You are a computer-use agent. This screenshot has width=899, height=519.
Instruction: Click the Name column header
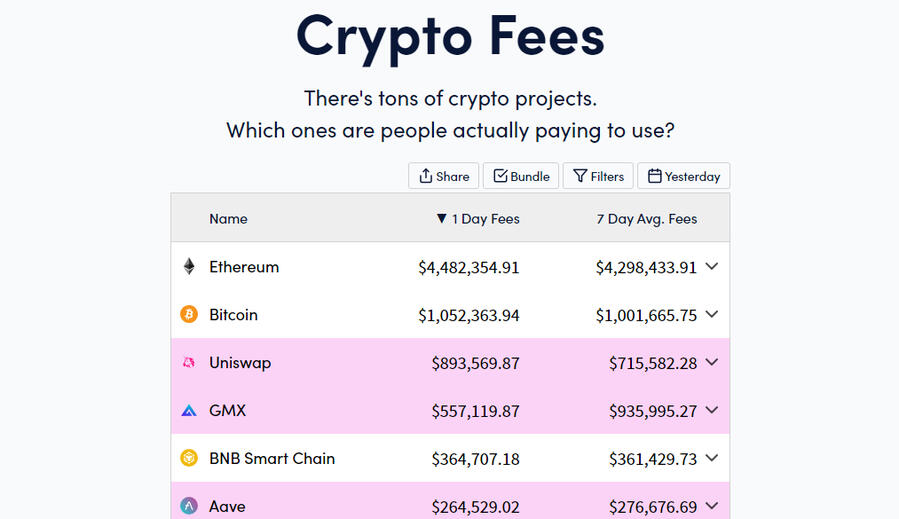click(228, 219)
